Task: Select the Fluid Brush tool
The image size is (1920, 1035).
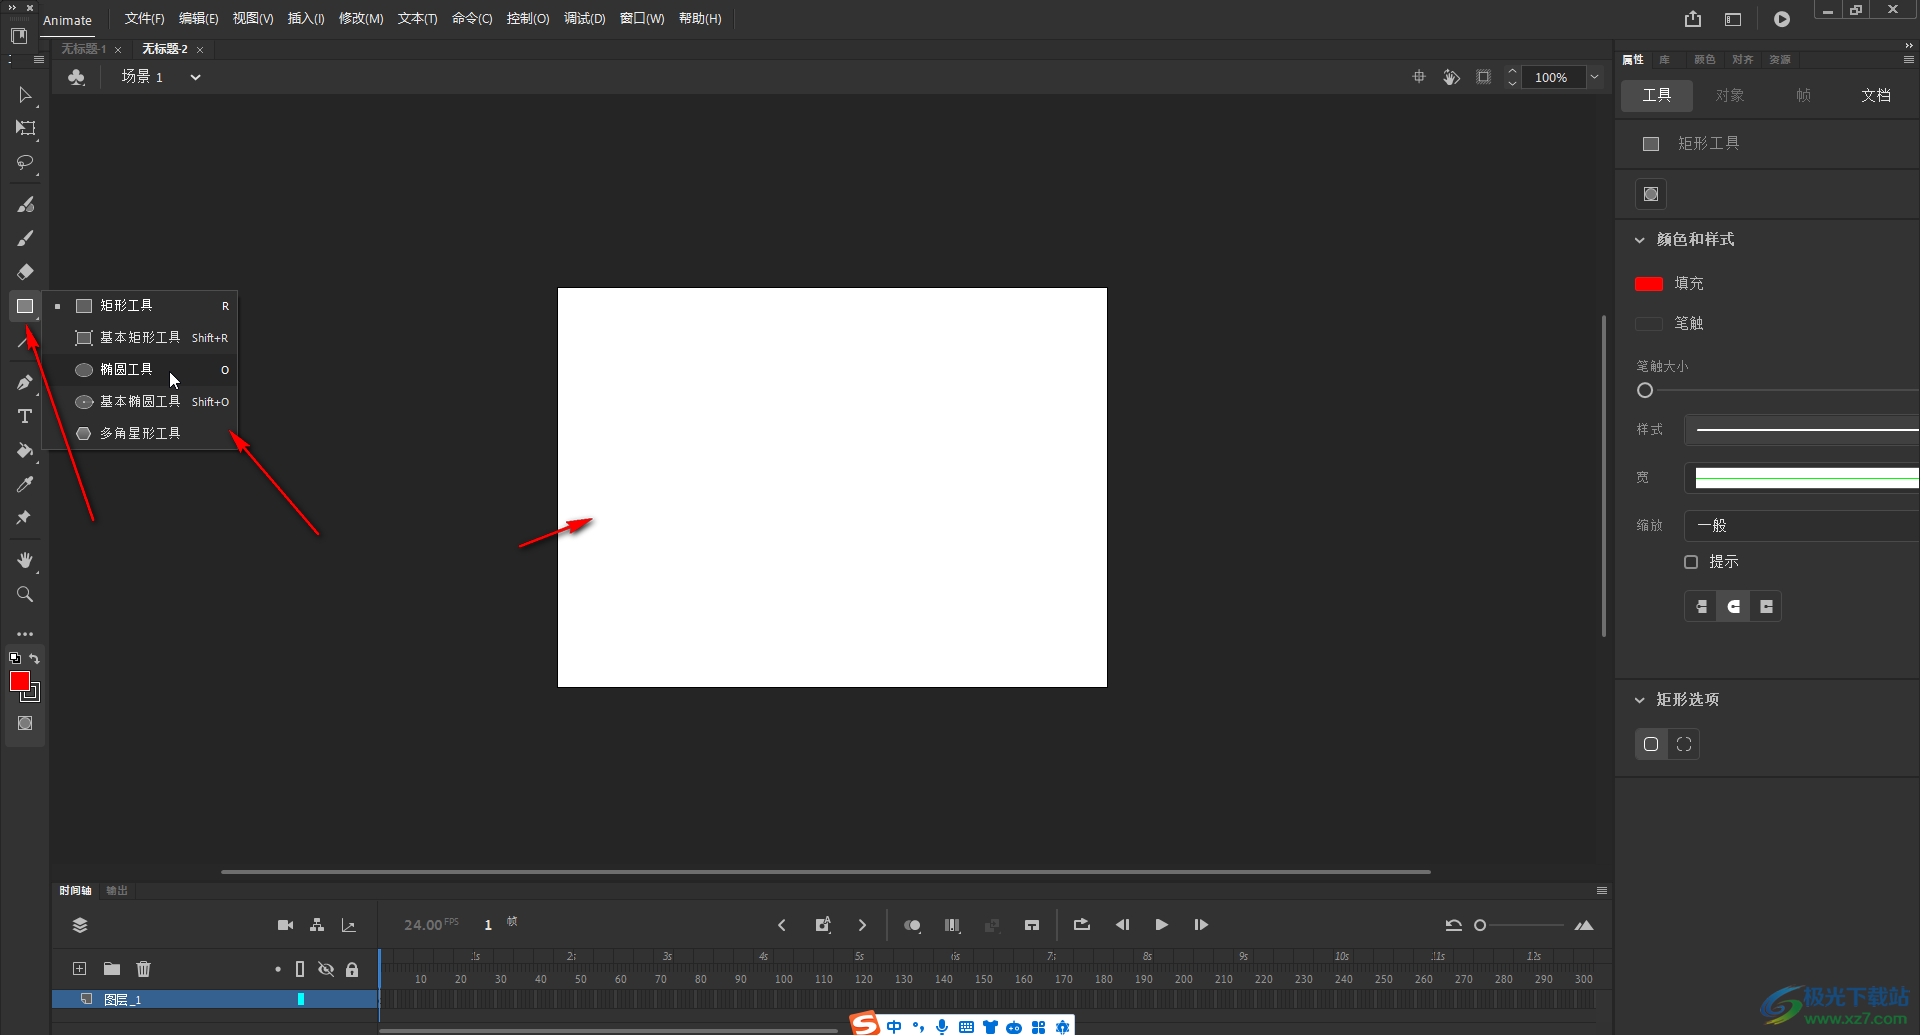Action: [25, 204]
